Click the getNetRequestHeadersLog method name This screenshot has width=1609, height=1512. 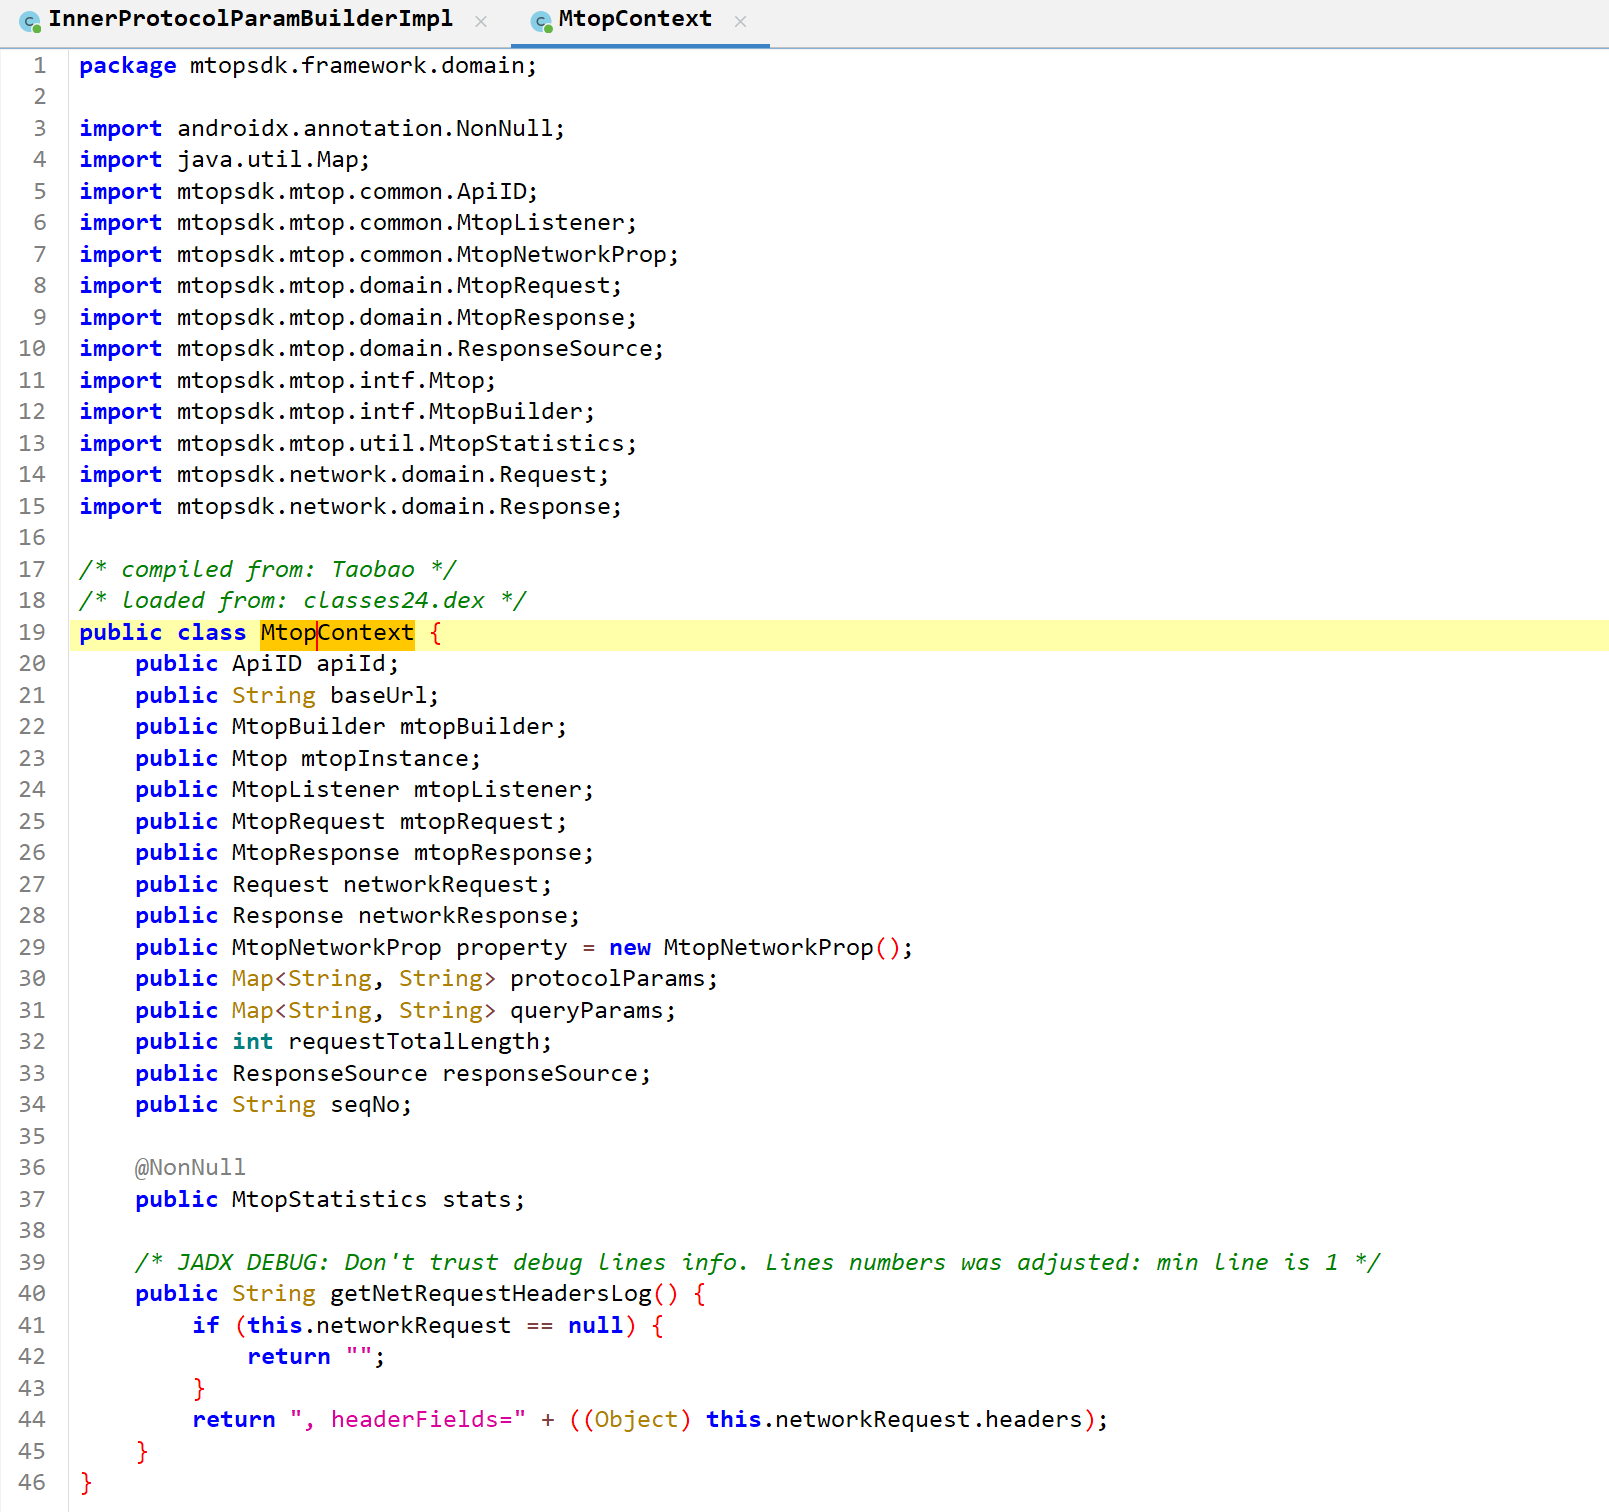click(490, 1294)
